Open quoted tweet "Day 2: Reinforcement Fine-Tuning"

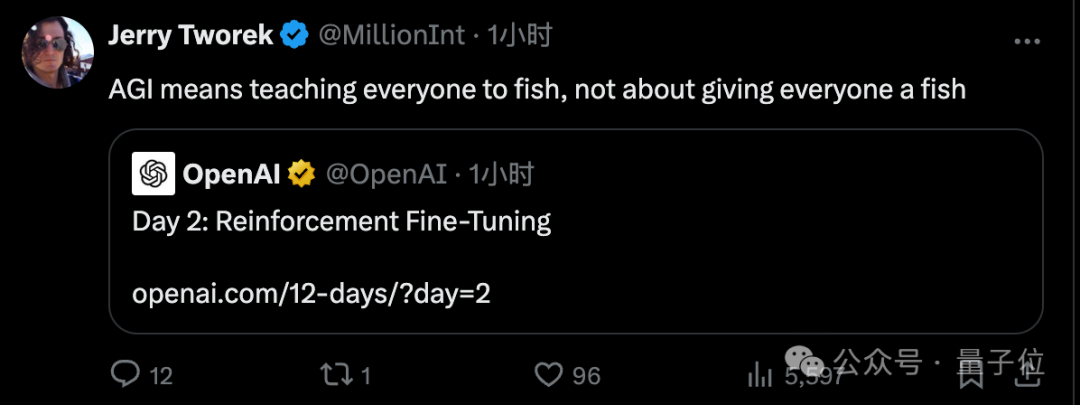pos(341,221)
